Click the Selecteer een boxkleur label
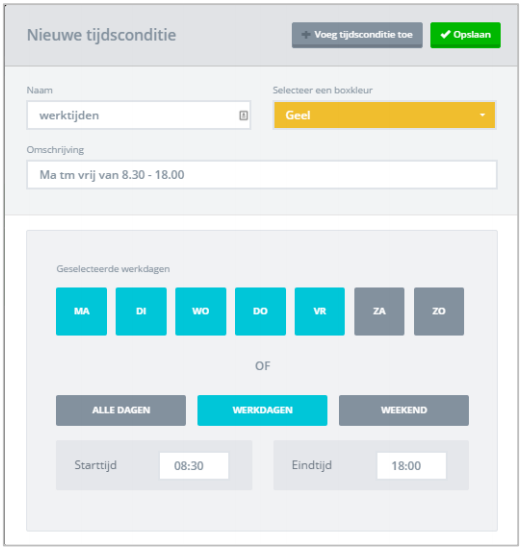The height and width of the screenshot is (549, 522). coord(322,90)
